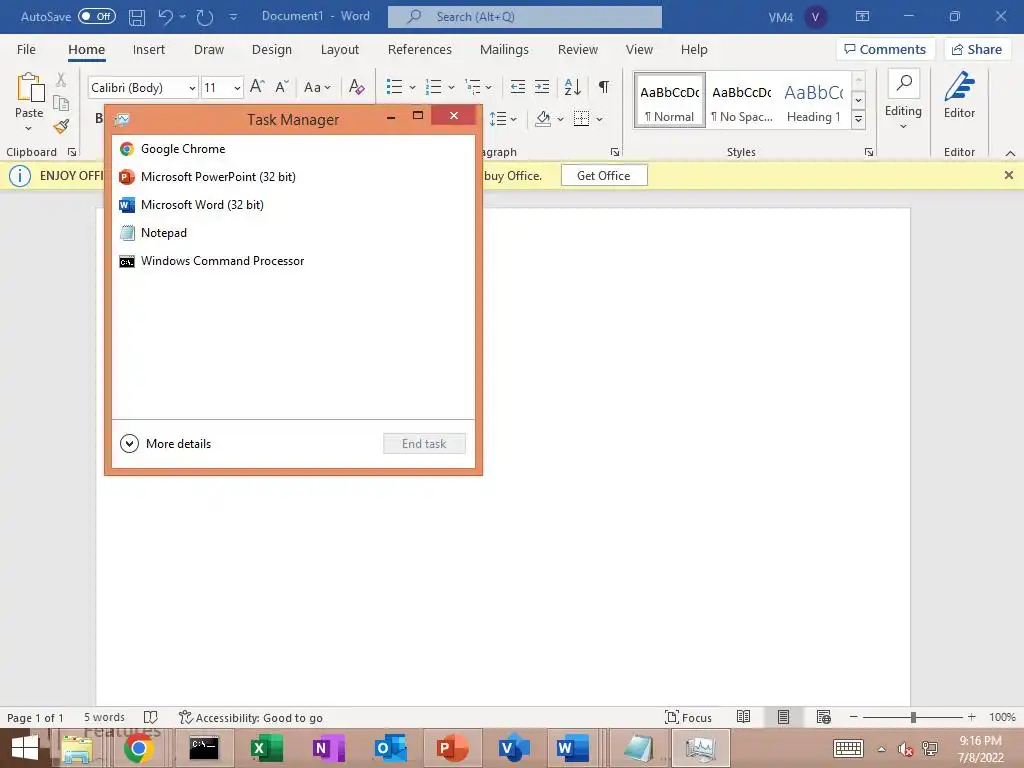Click the Search box in title bar
This screenshot has height=768, width=1024.
coord(524,17)
